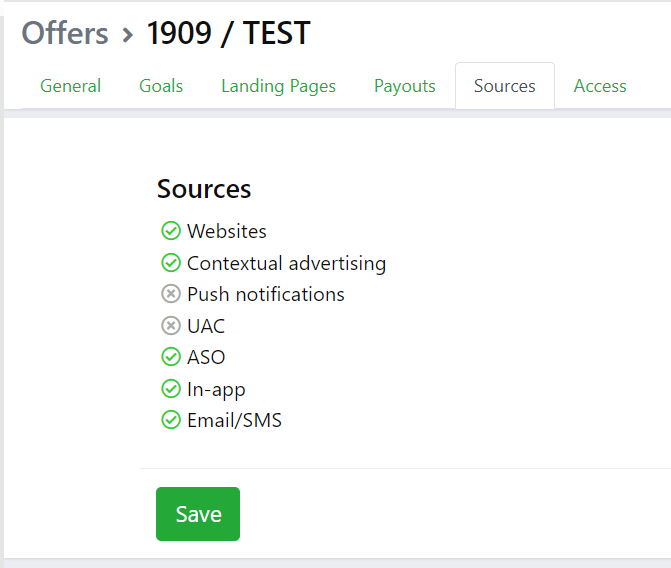
Task: Click the green check icon beside Websites
Action: pos(170,231)
